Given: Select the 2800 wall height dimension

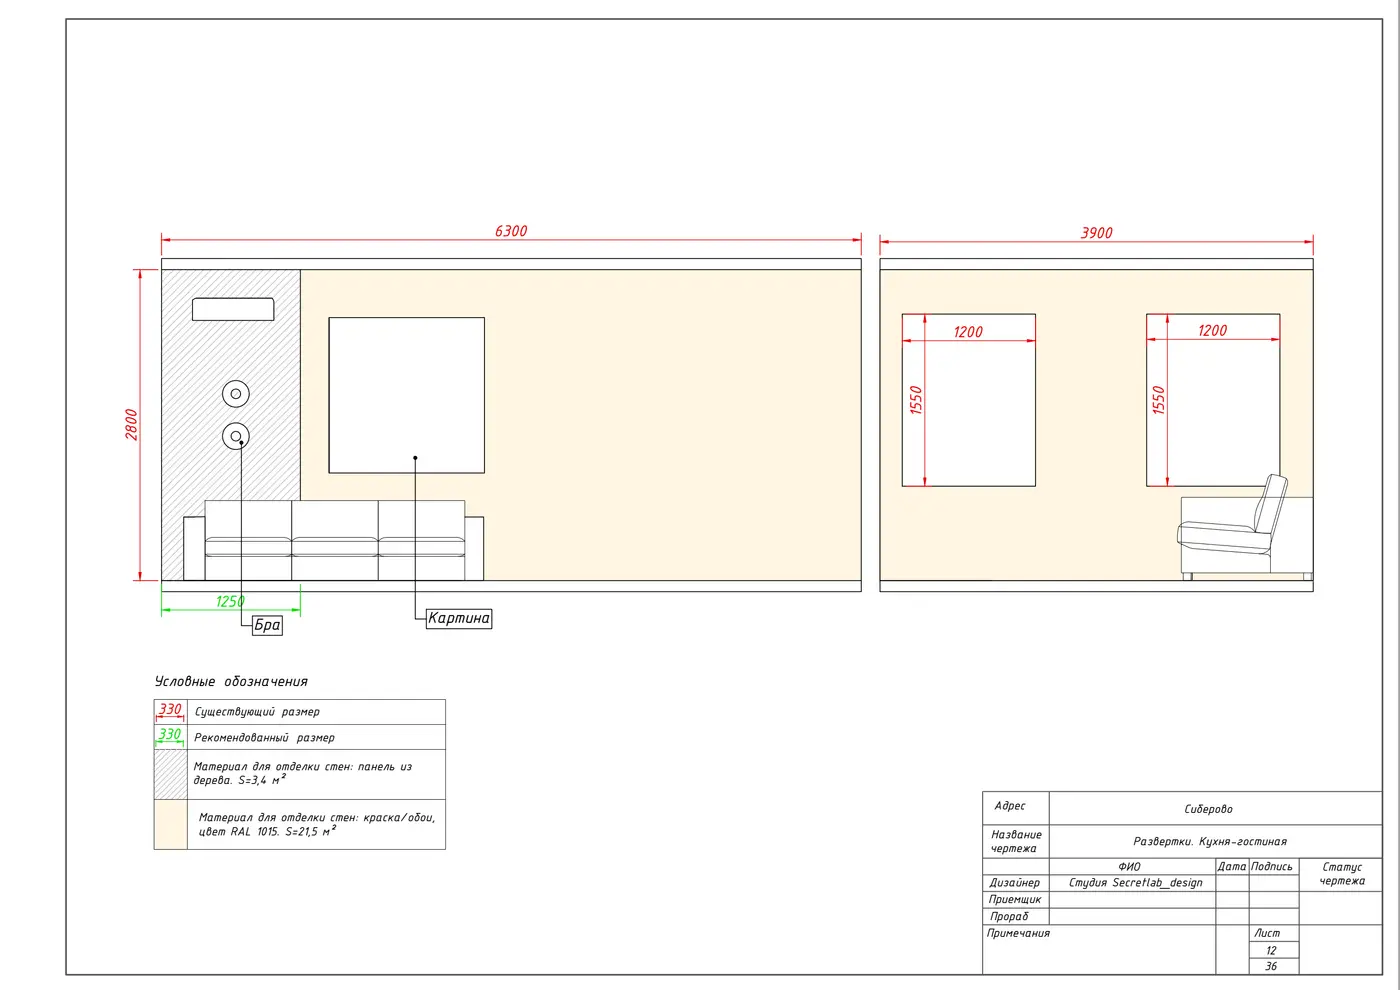Looking at the screenshot, I should (131, 424).
